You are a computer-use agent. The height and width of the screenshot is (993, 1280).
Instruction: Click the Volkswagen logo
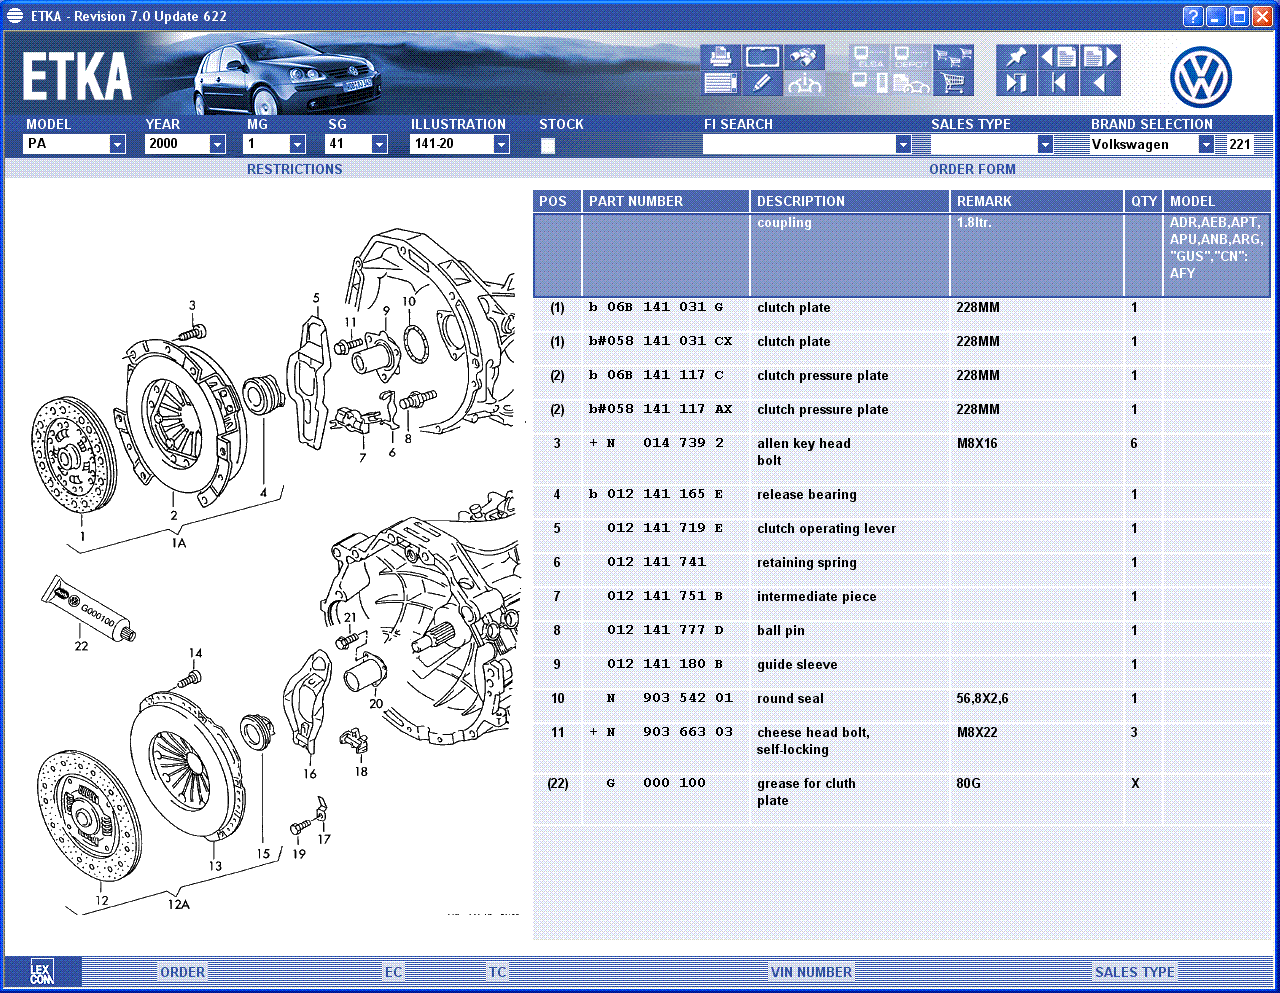1200,77
